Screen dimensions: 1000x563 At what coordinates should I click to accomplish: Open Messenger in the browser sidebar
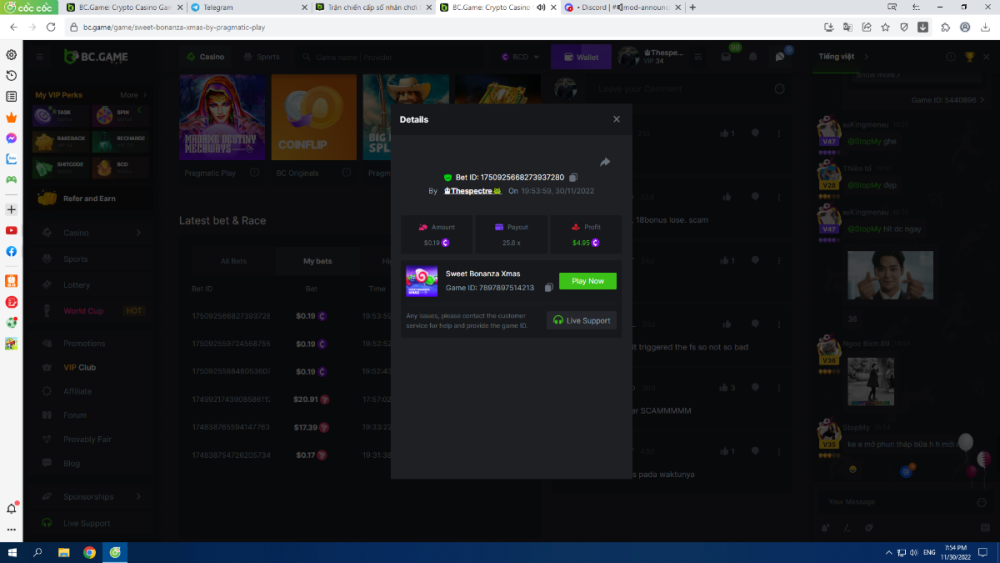11,138
